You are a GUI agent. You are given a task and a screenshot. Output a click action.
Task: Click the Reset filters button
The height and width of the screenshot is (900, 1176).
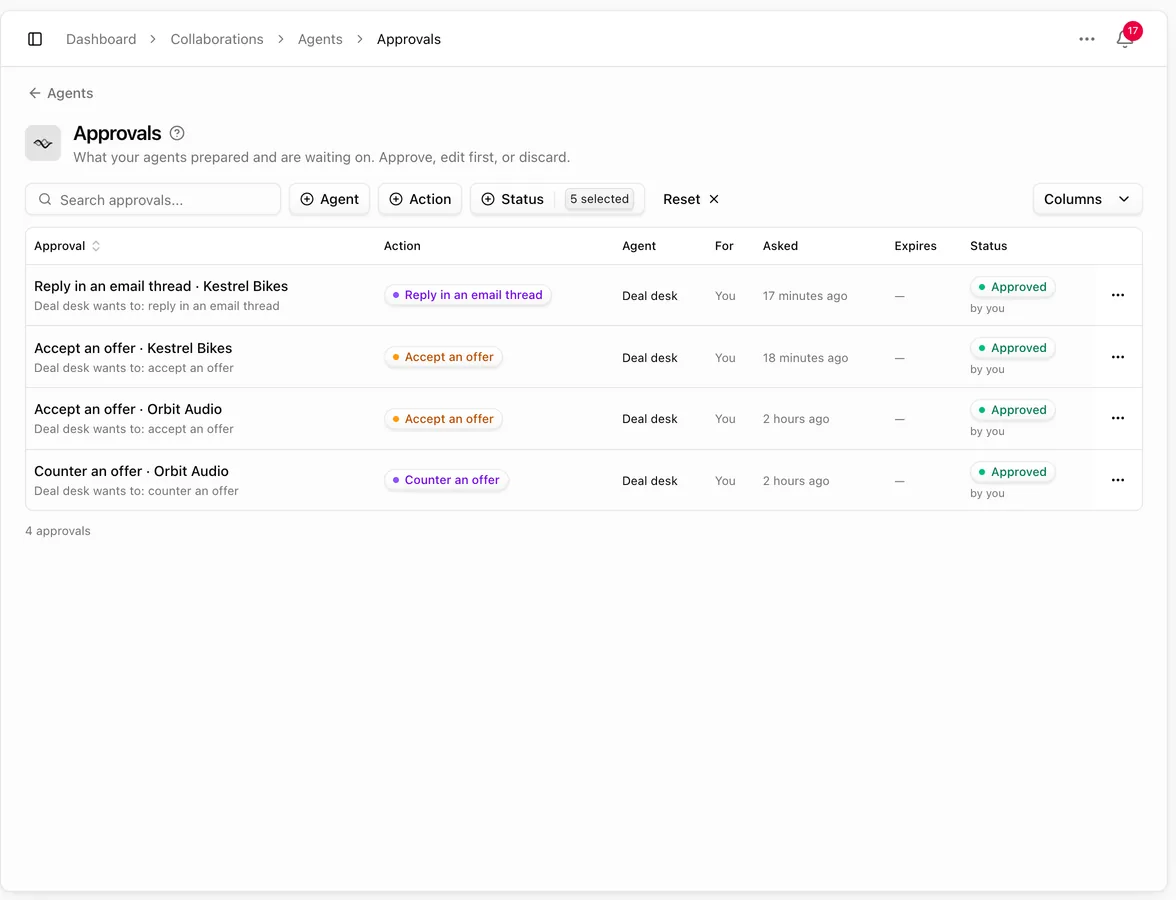691,199
